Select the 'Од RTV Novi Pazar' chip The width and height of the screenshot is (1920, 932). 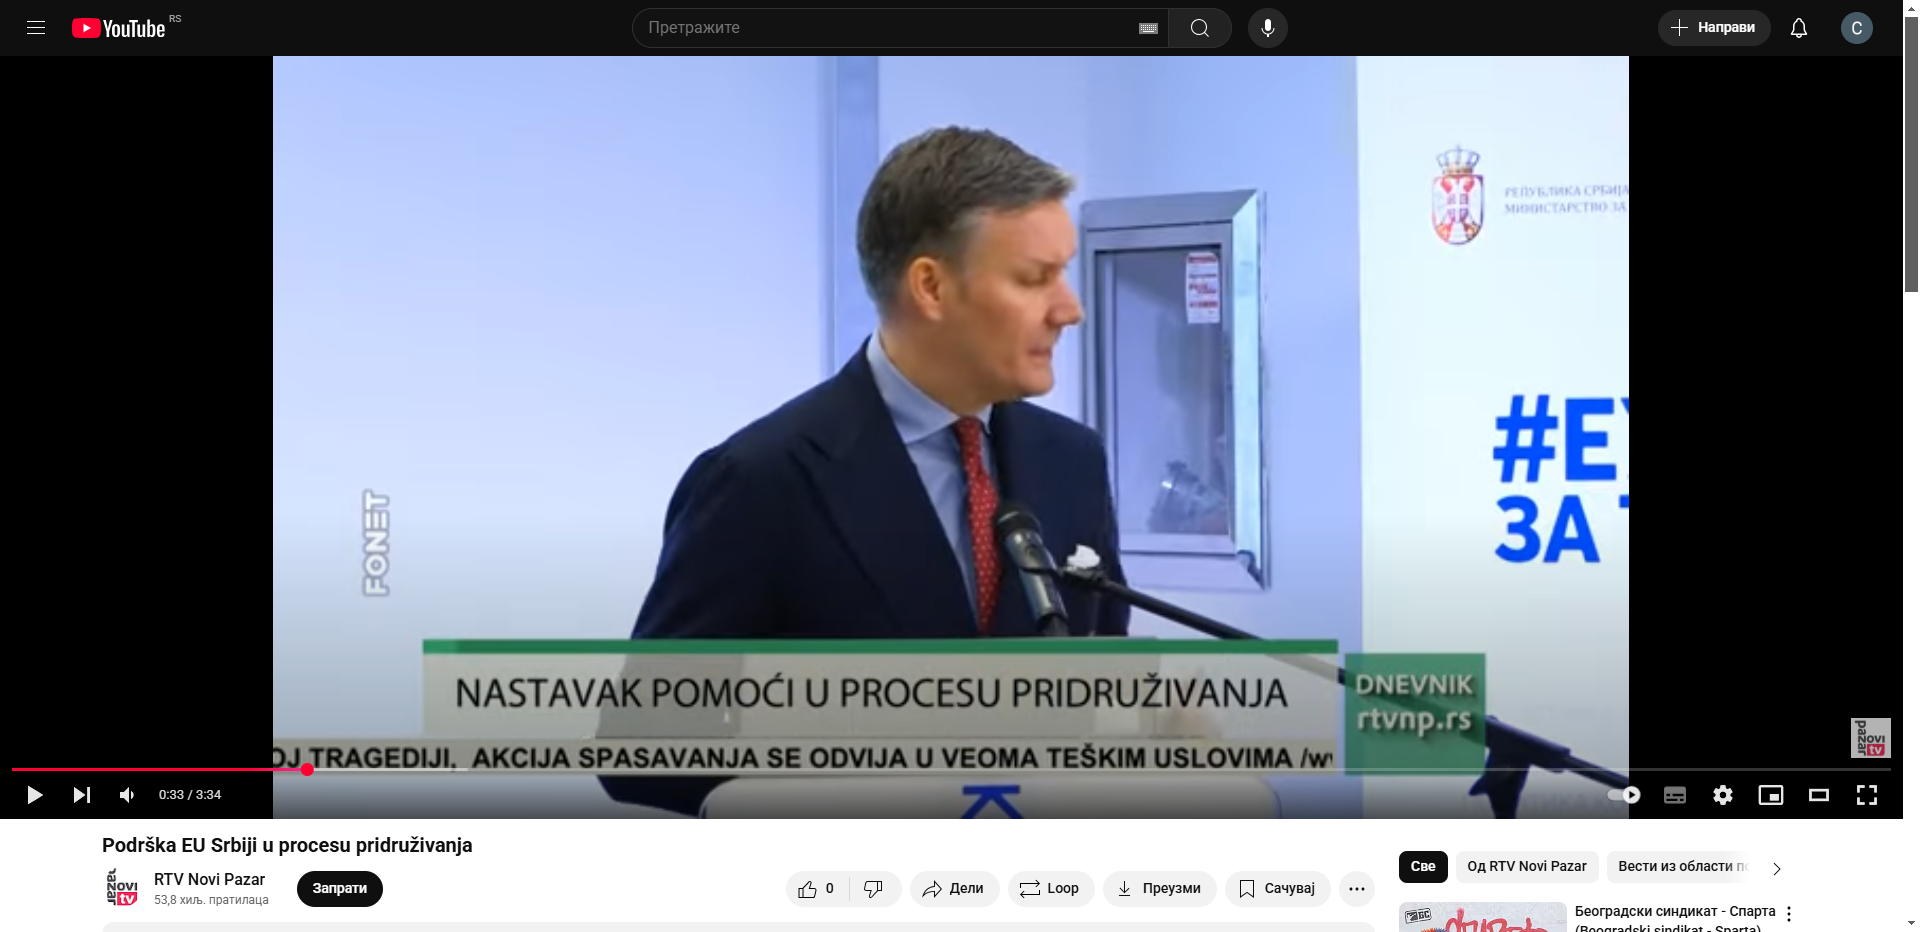(1526, 866)
